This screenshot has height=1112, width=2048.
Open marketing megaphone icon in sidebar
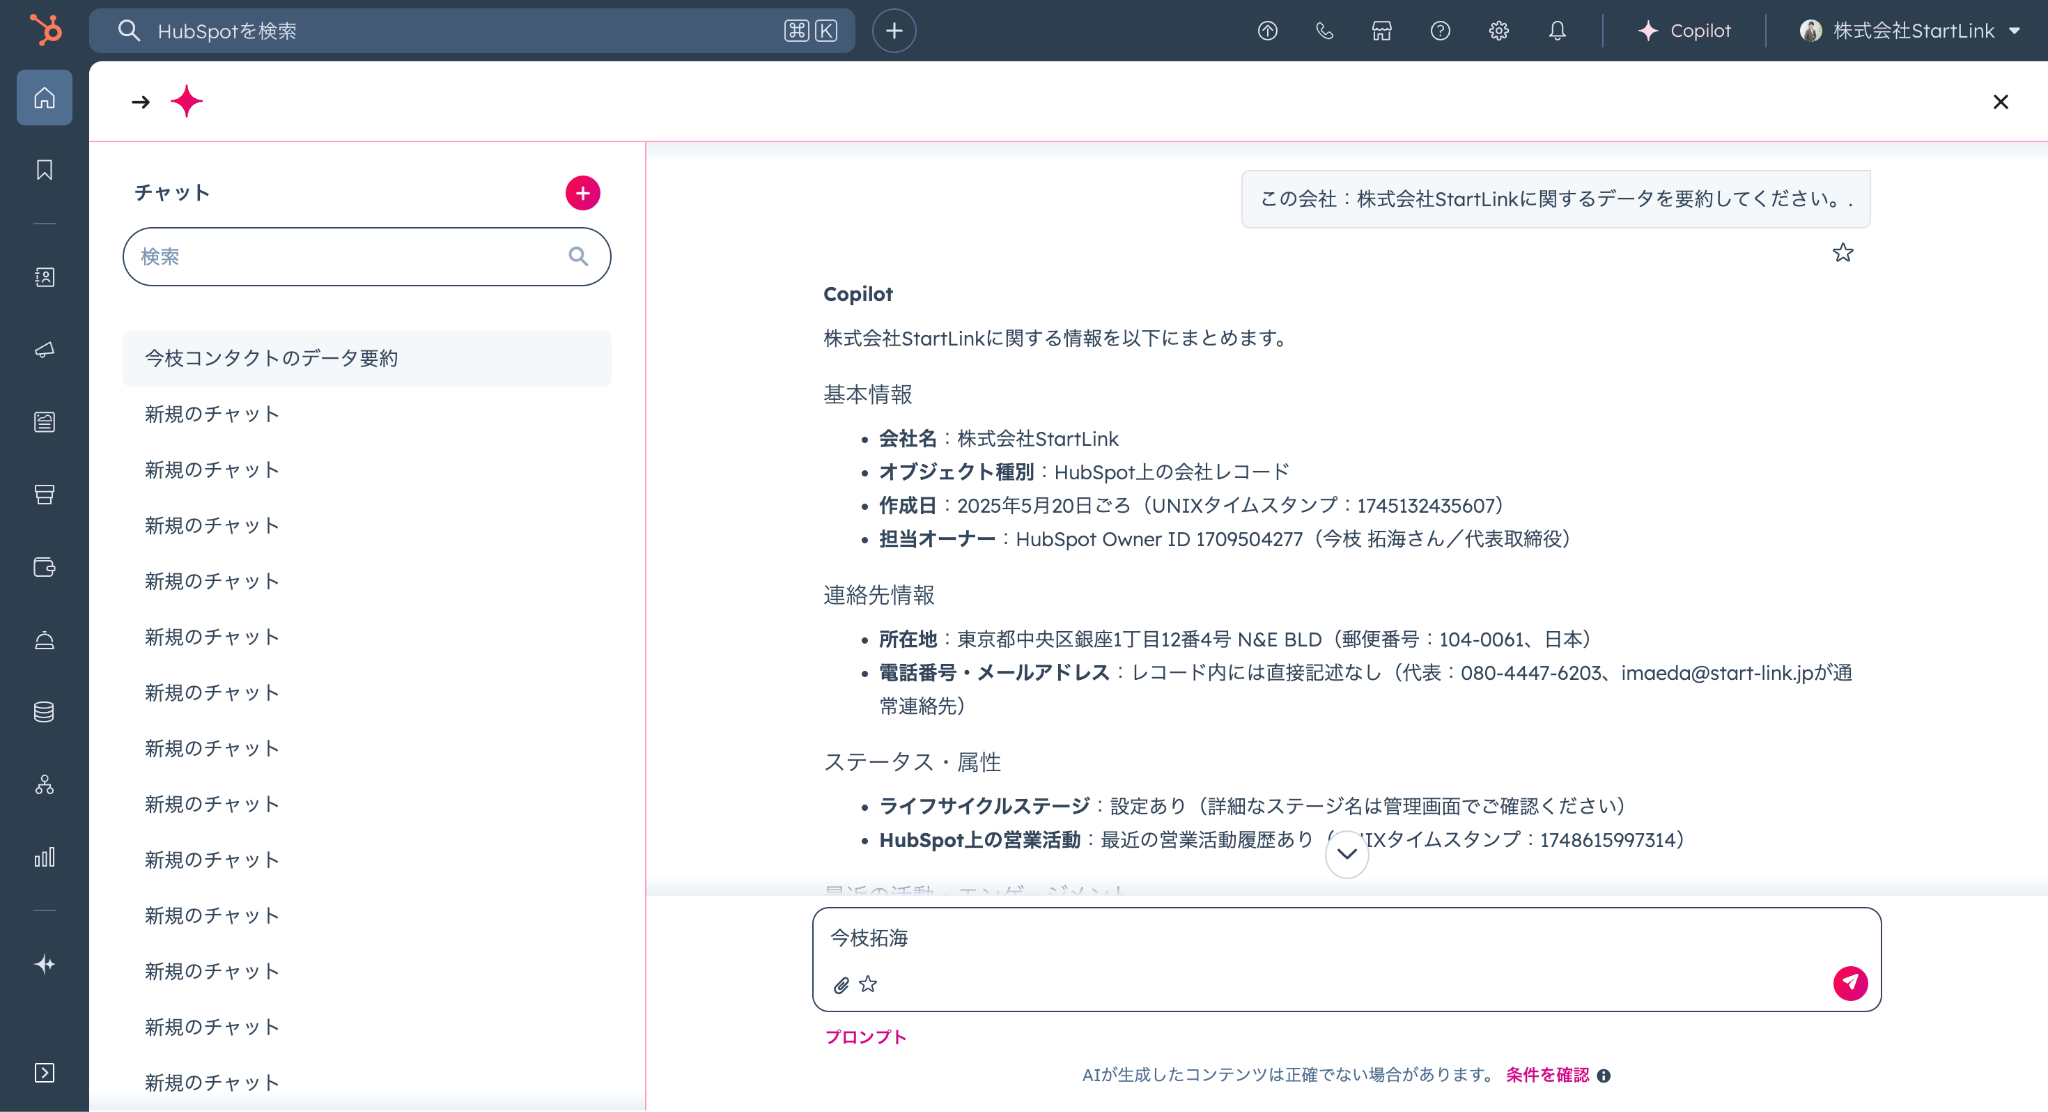(44, 350)
